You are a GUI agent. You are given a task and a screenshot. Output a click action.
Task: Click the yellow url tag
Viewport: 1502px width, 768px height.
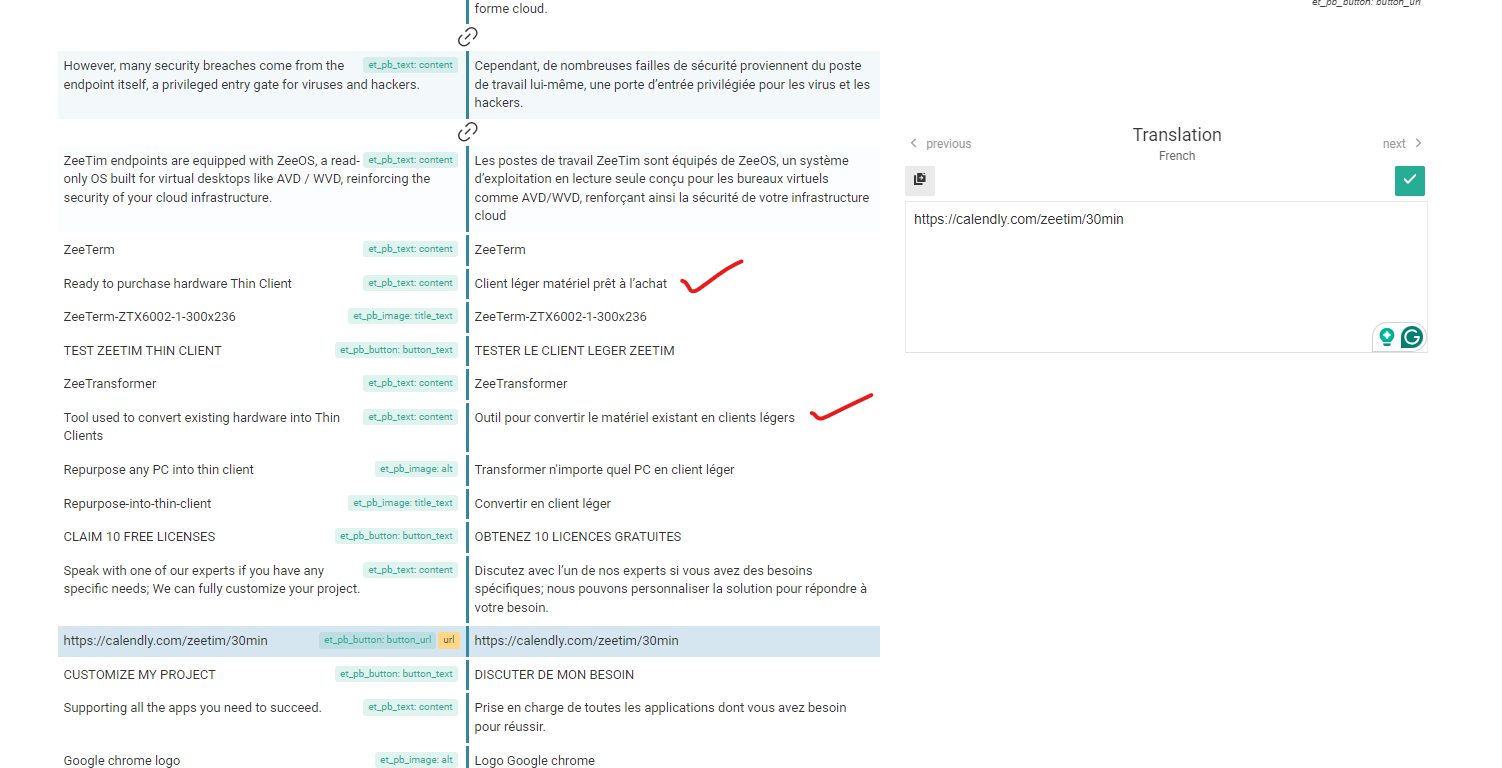(x=448, y=641)
